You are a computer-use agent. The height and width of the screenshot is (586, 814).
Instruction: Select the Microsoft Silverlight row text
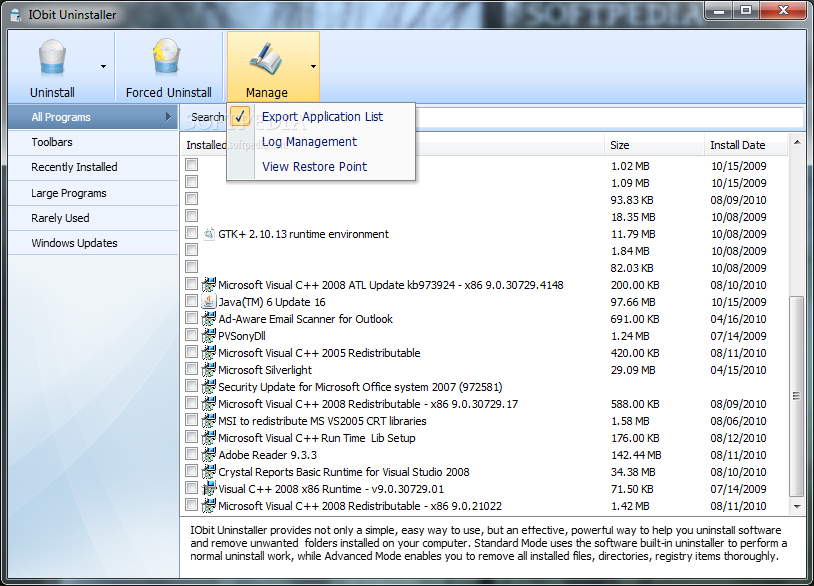pyautogui.click(x=265, y=370)
